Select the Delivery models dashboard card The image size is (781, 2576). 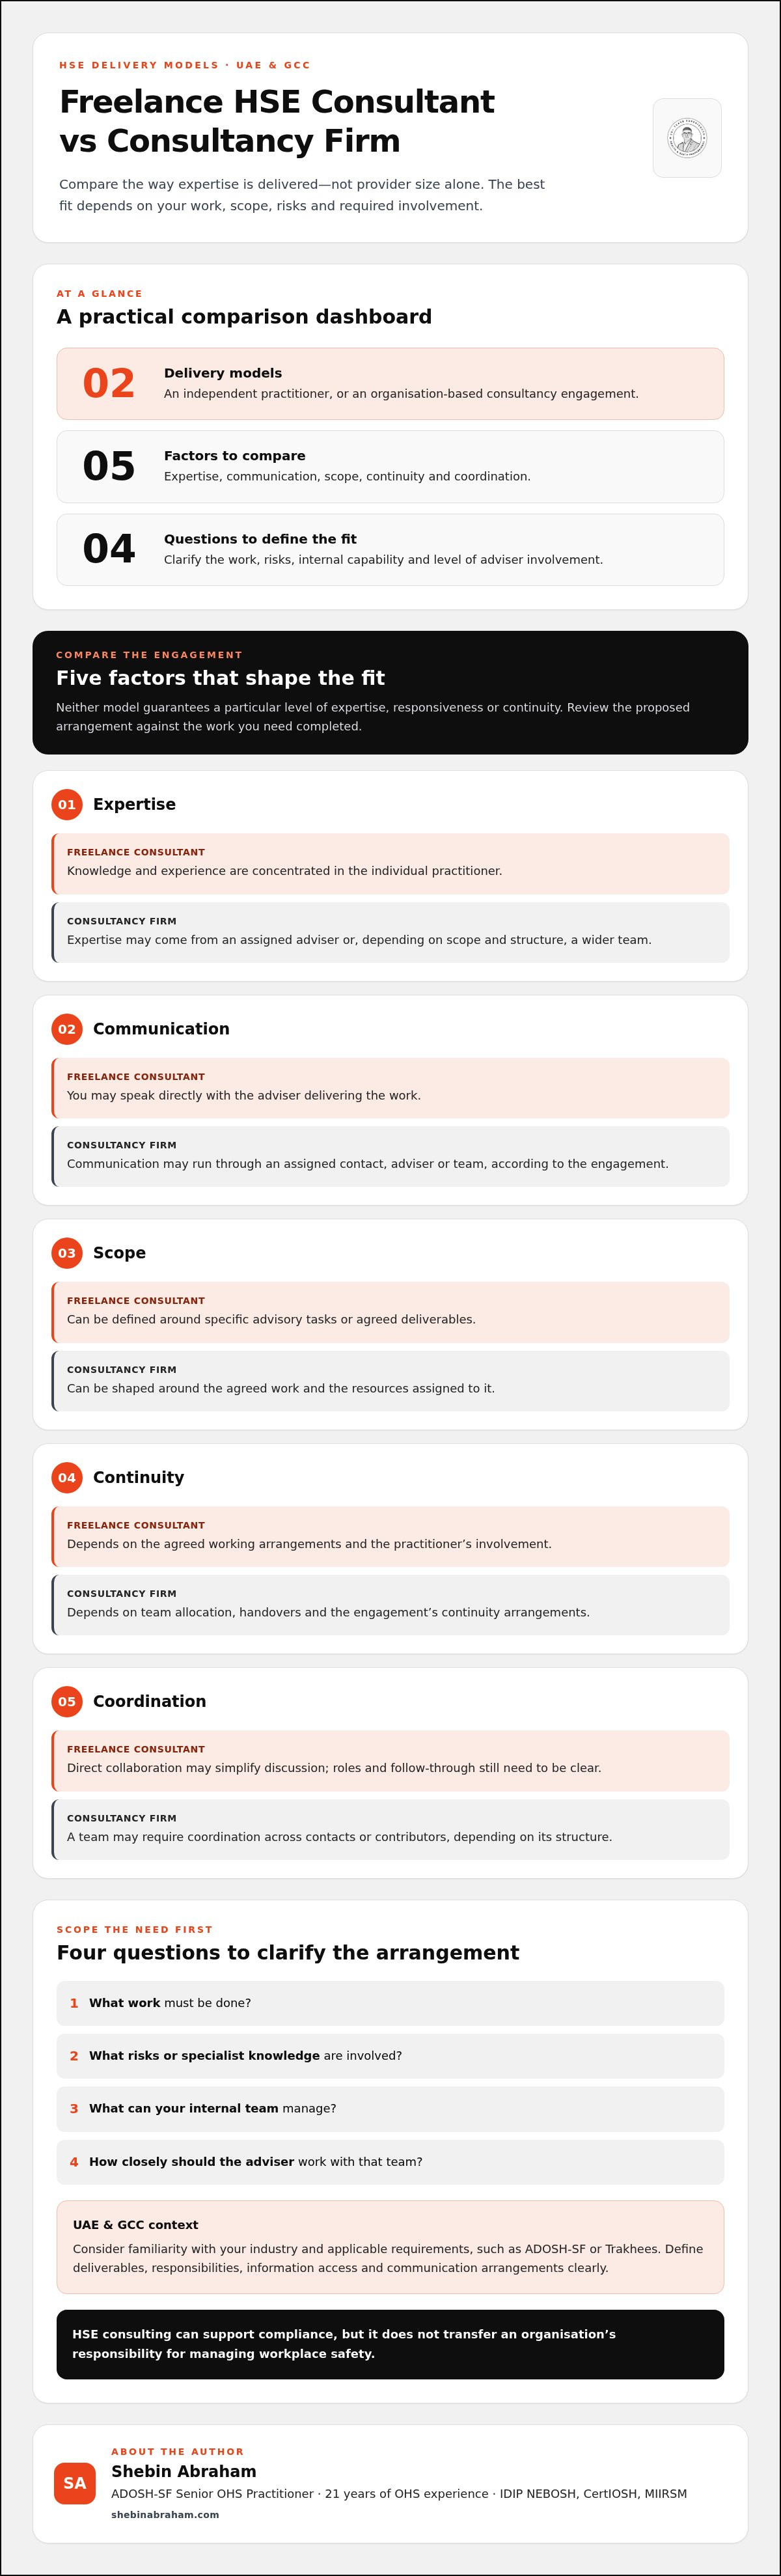pos(390,384)
